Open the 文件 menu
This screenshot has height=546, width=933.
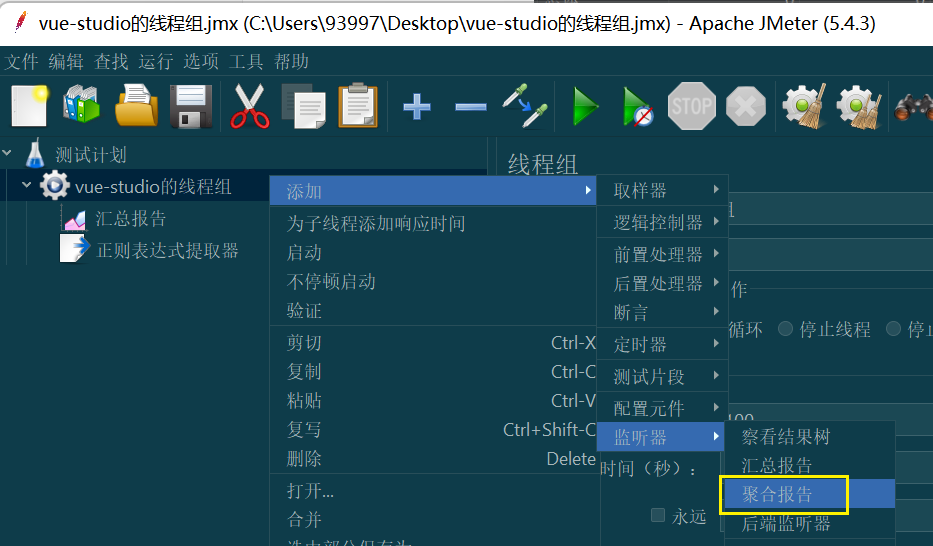(x=21, y=61)
